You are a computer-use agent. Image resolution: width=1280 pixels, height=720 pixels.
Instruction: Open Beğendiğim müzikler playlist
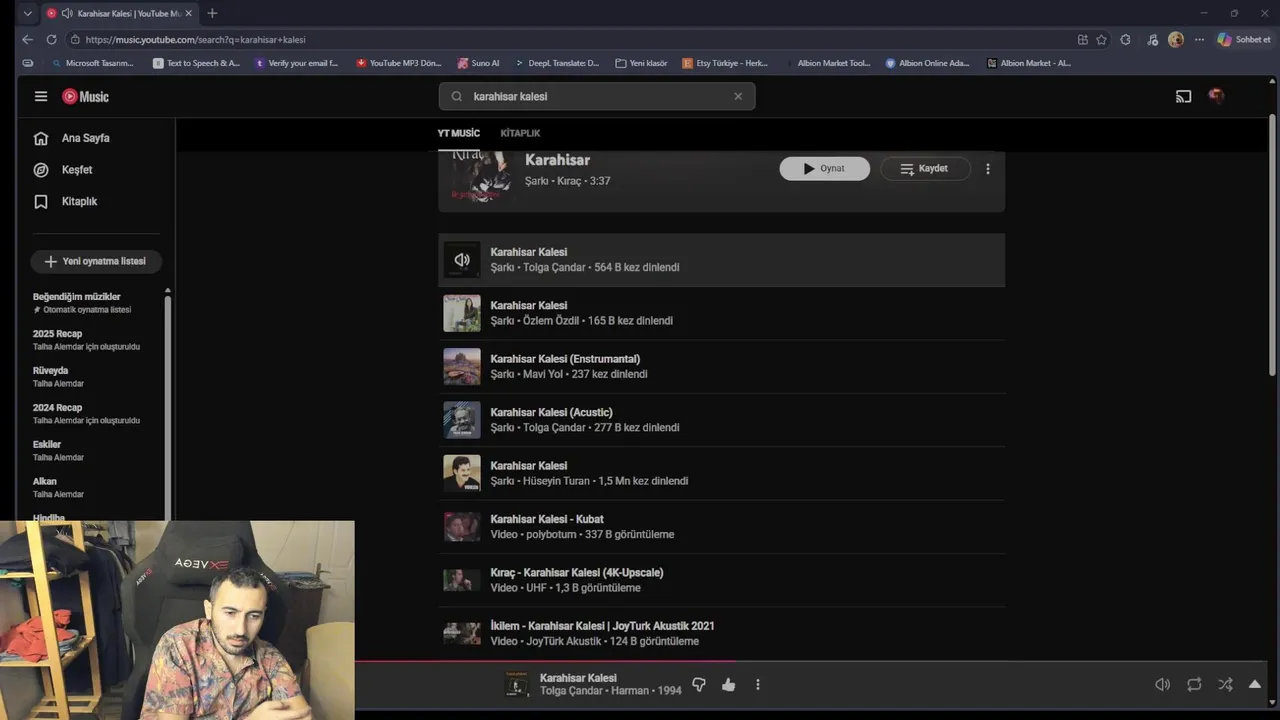click(96, 302)
